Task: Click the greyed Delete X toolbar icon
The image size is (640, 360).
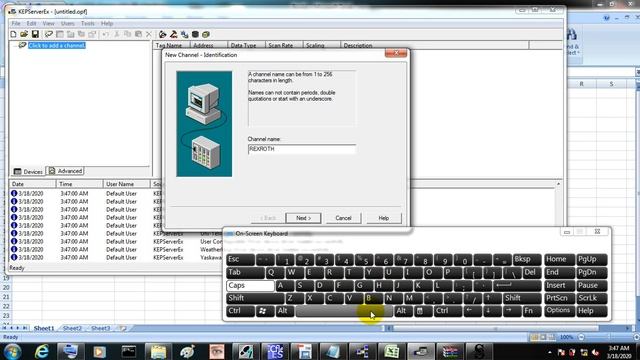Action: (x=149, y=34)
